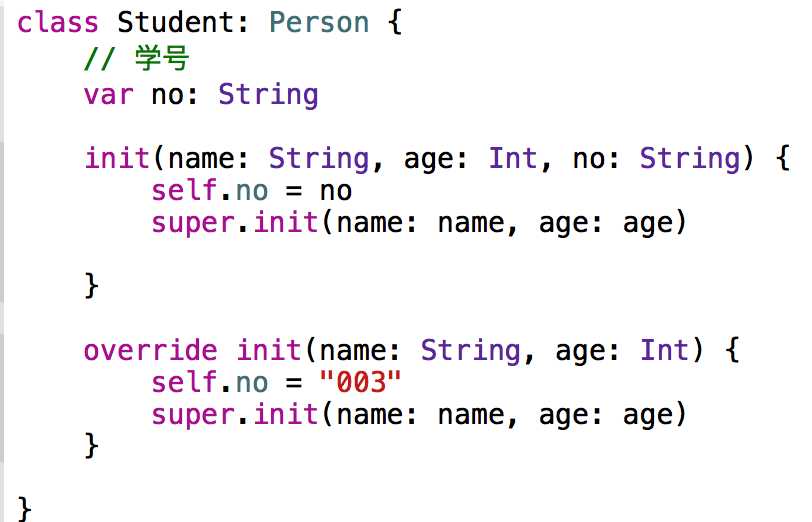Click Int type in the override init signature
Image resolution: width=812 pixels, height=522 pixels.
(x=665, y=350)
